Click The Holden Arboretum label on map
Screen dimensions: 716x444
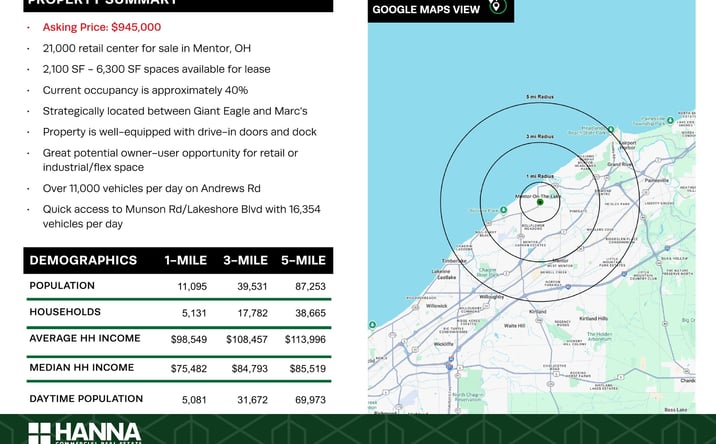pyautogui.click(x=599, y=337)
